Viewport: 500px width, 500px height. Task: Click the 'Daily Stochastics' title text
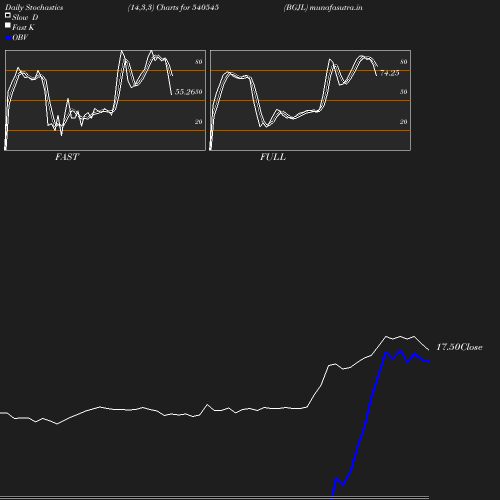[34, 8]
